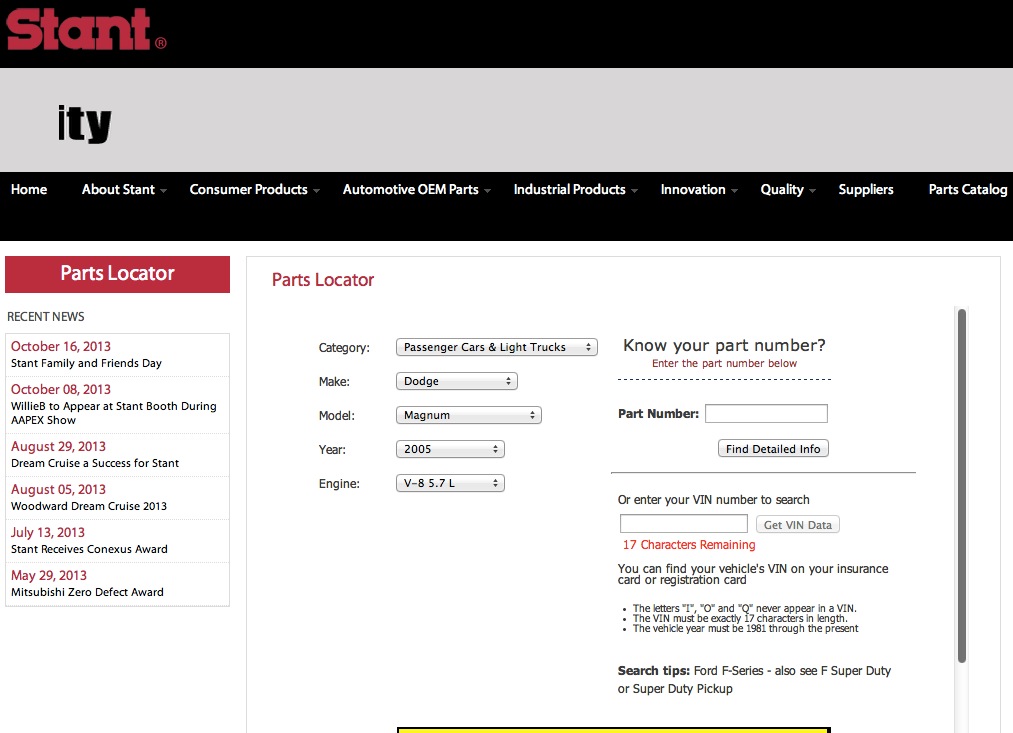
Task: Click the Parts Locator page heading
Action: click(x=323, y=280)
